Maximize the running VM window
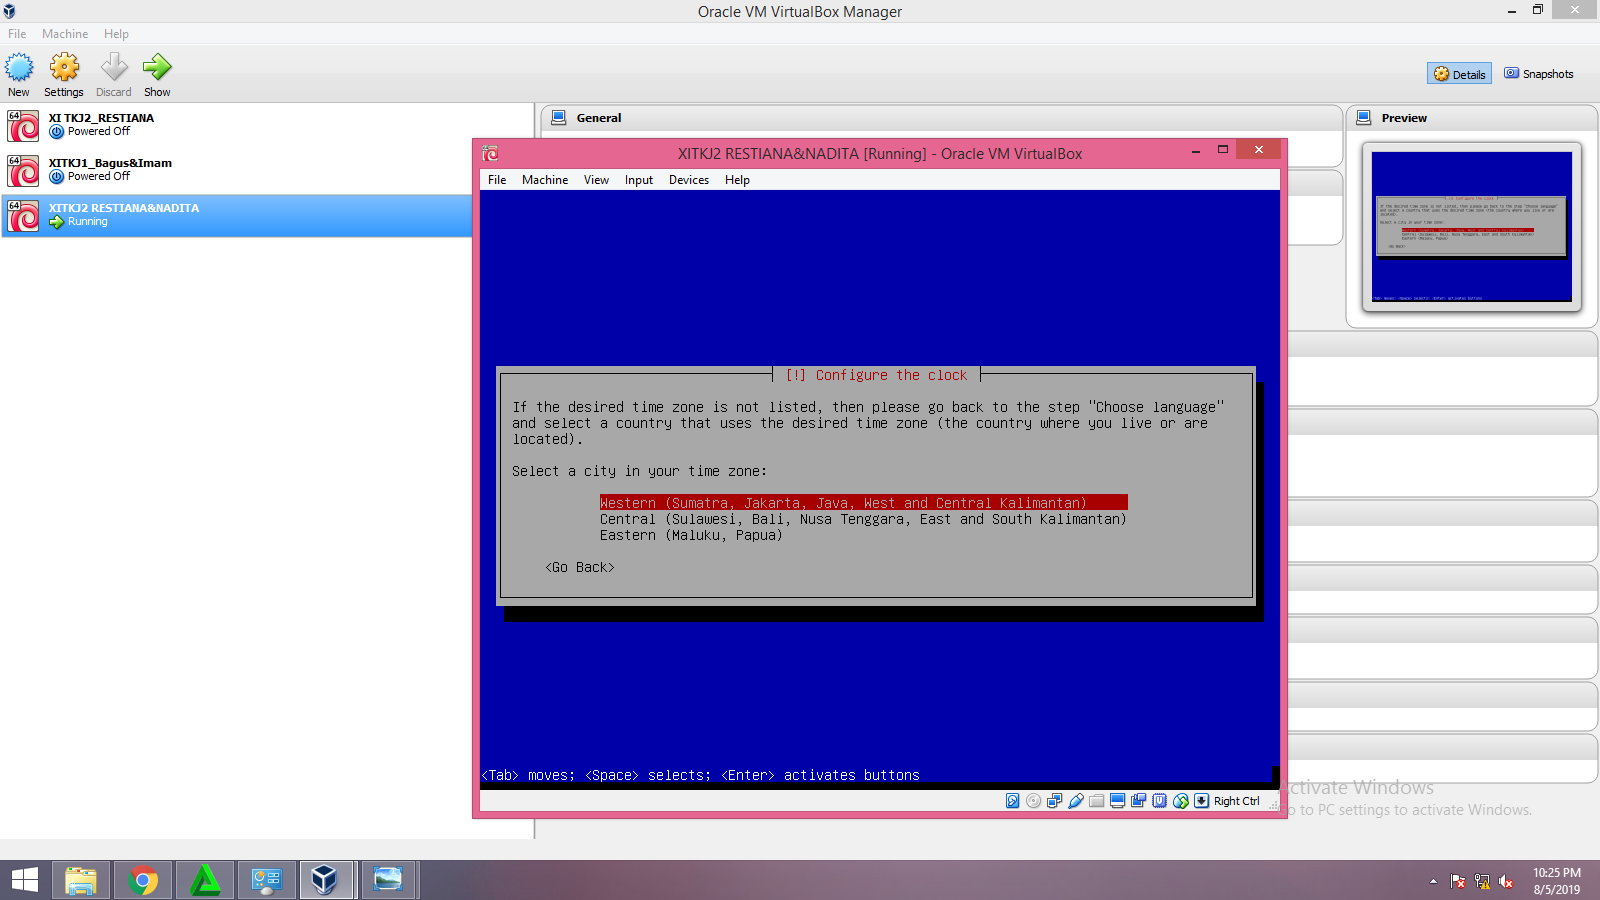 pos(1222,150)
